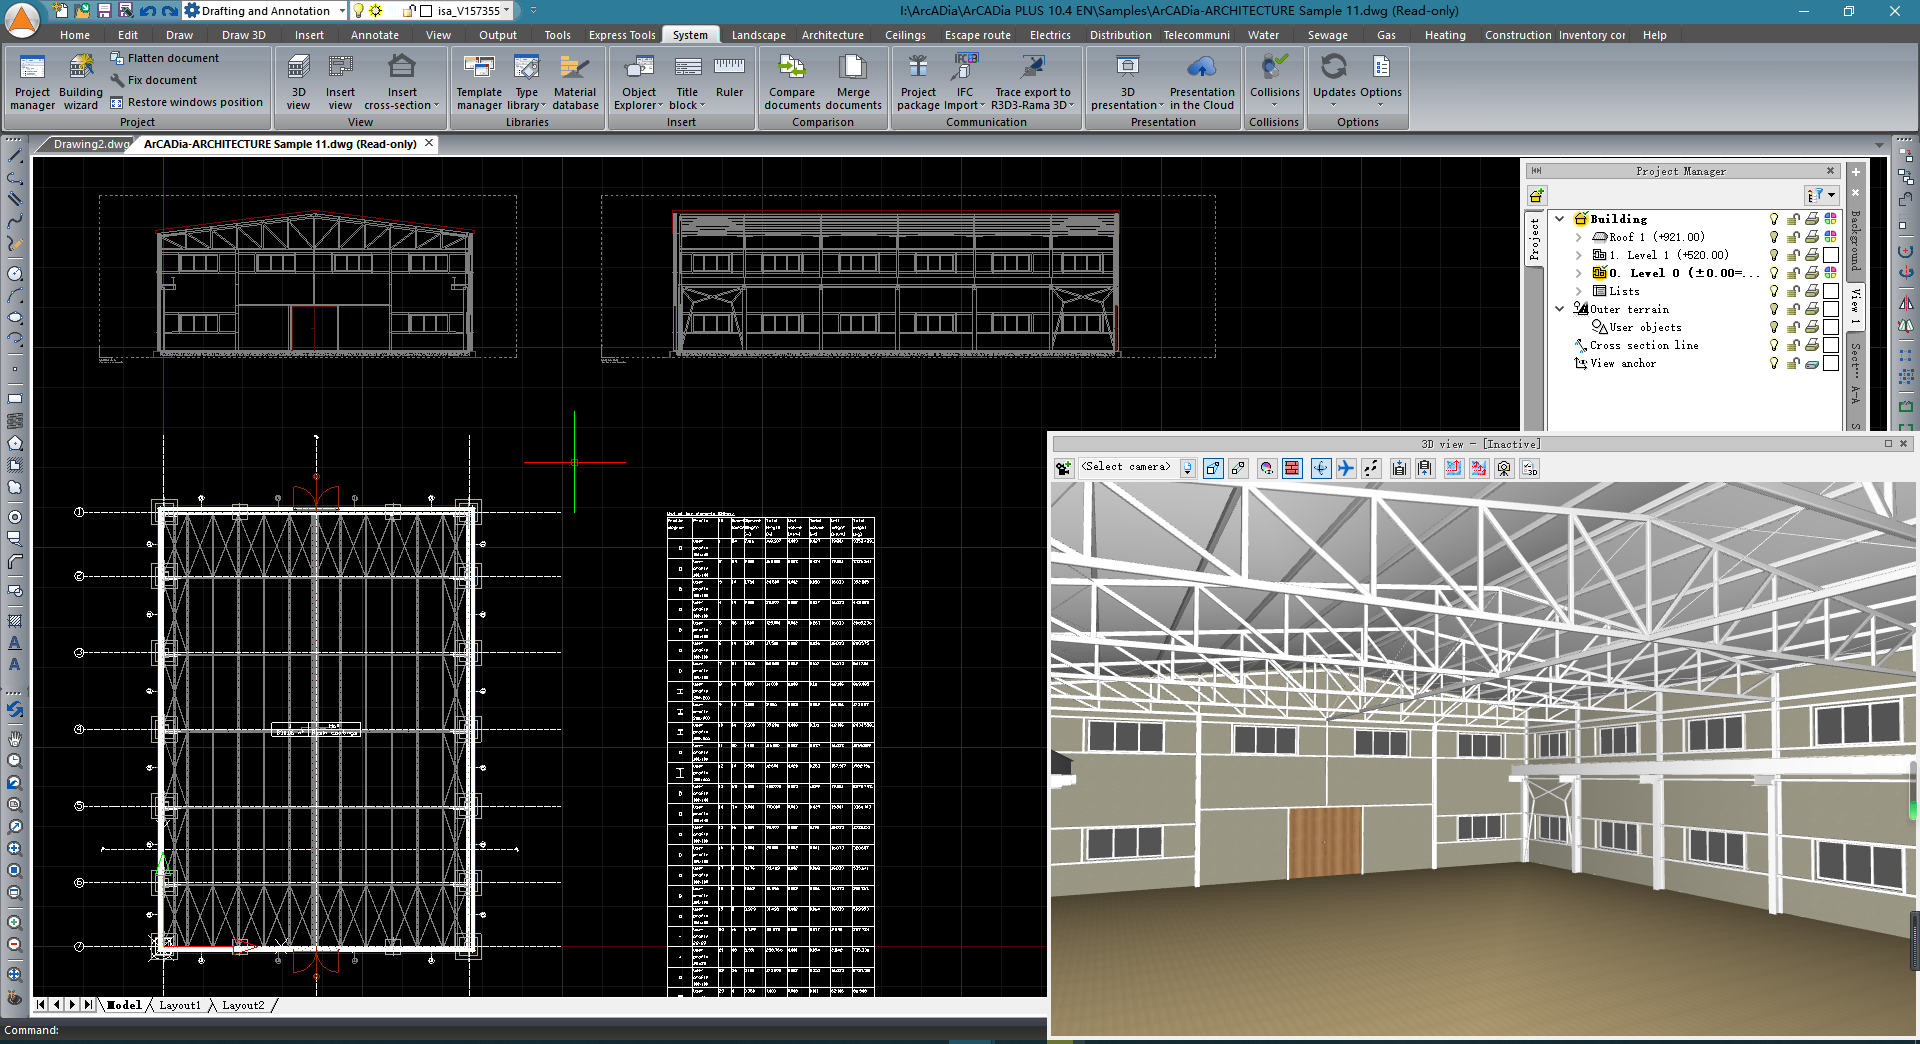
Task: Open the 3D view tool
Action: pyautogui.click(x=298, y=82)
